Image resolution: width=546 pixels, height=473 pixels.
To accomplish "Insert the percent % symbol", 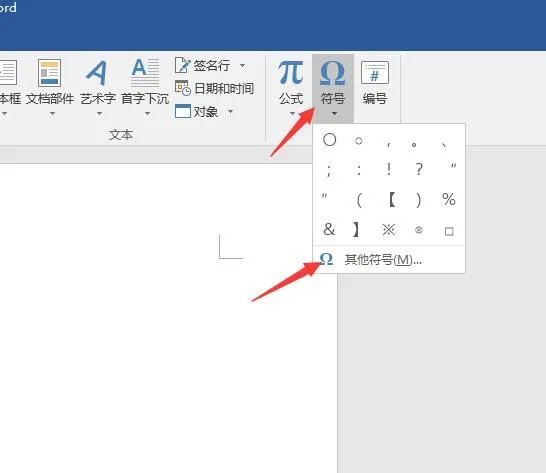I will [x=448, y=199].
